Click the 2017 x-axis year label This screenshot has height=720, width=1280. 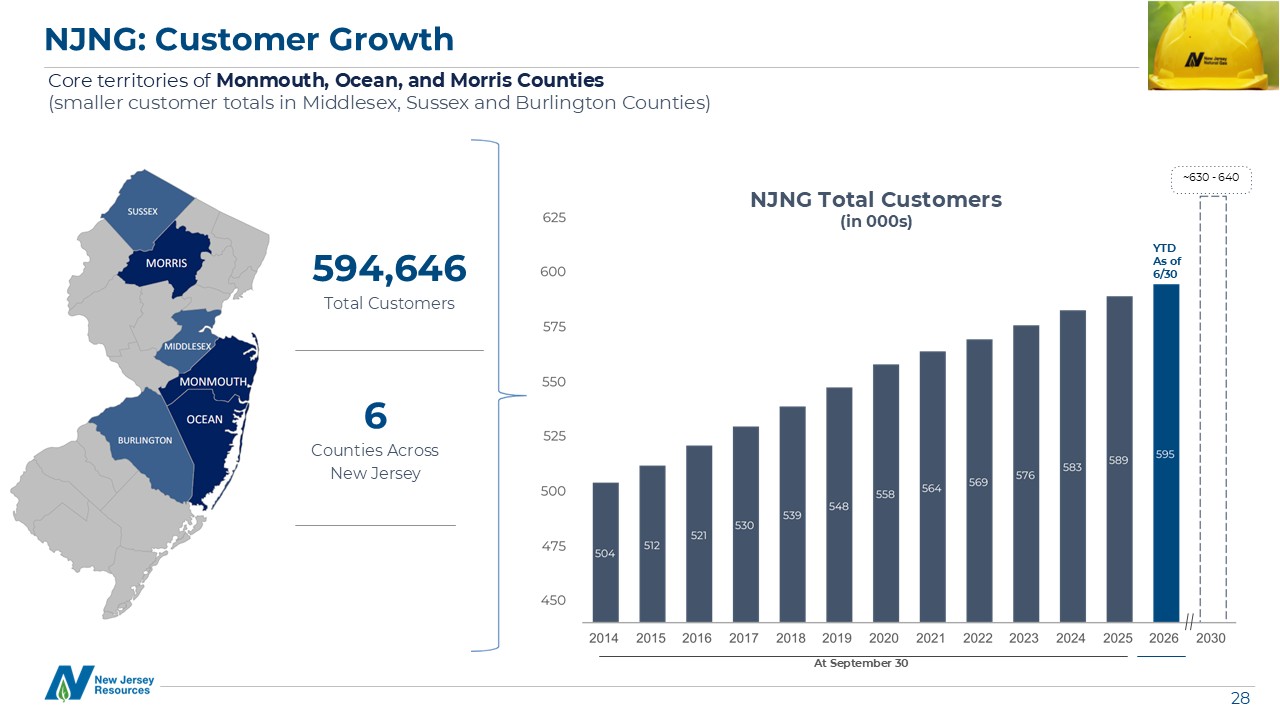(x=744, y=638)
